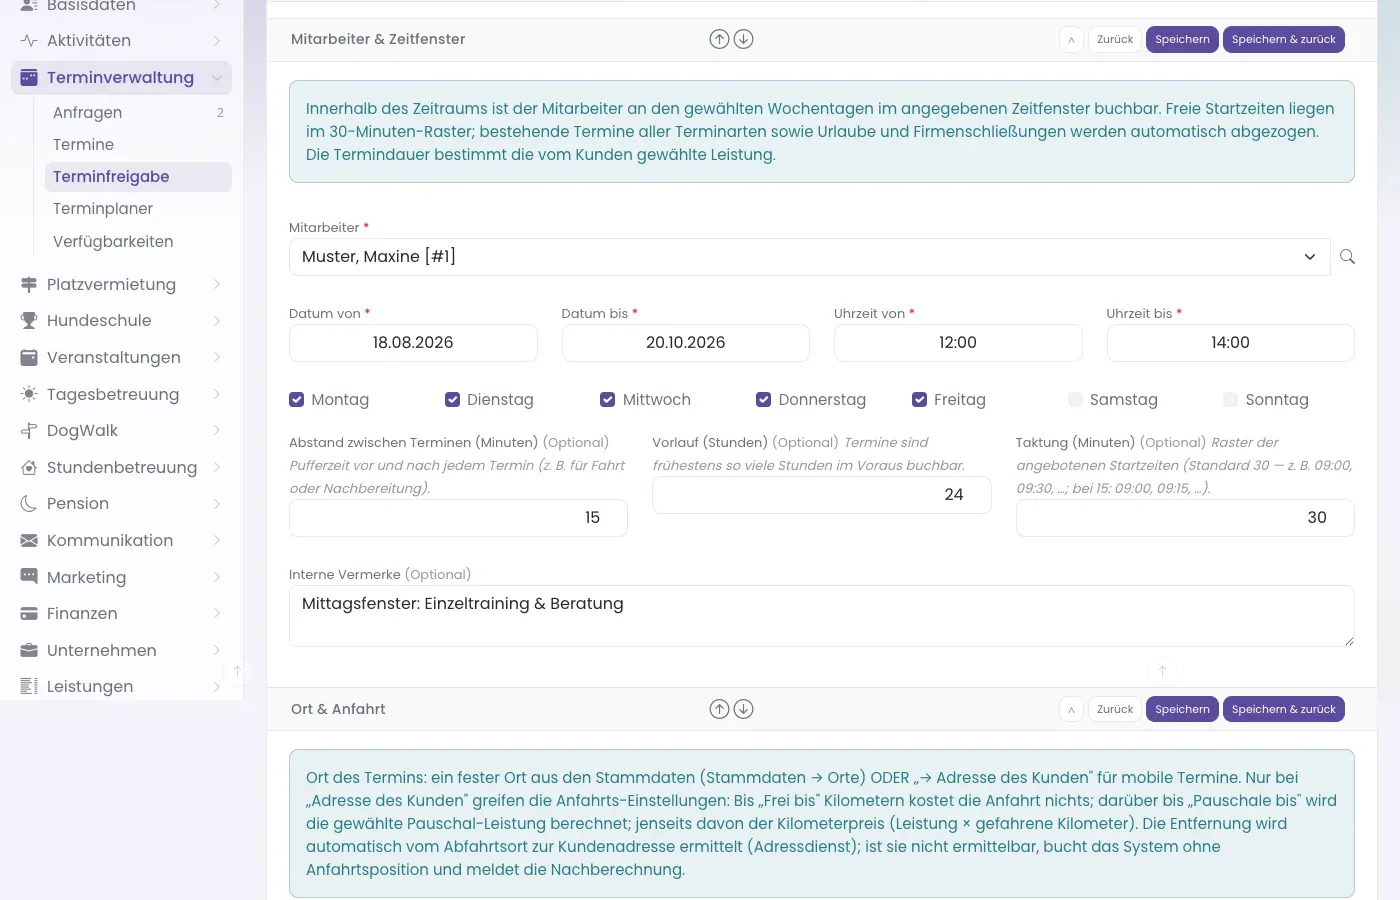The image size is (1400, 900).
Task: Move Ort & Anfahrt section down
Action: [744, 709]
